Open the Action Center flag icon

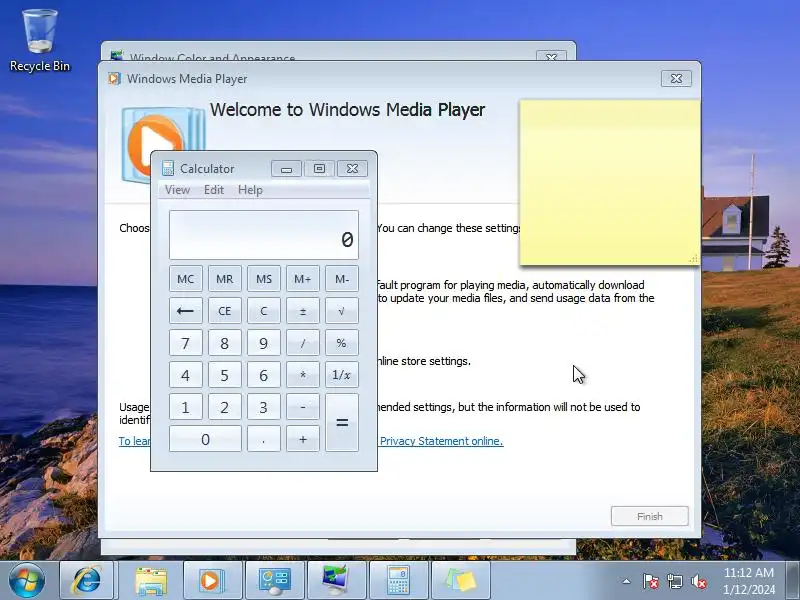coord(650,581)
